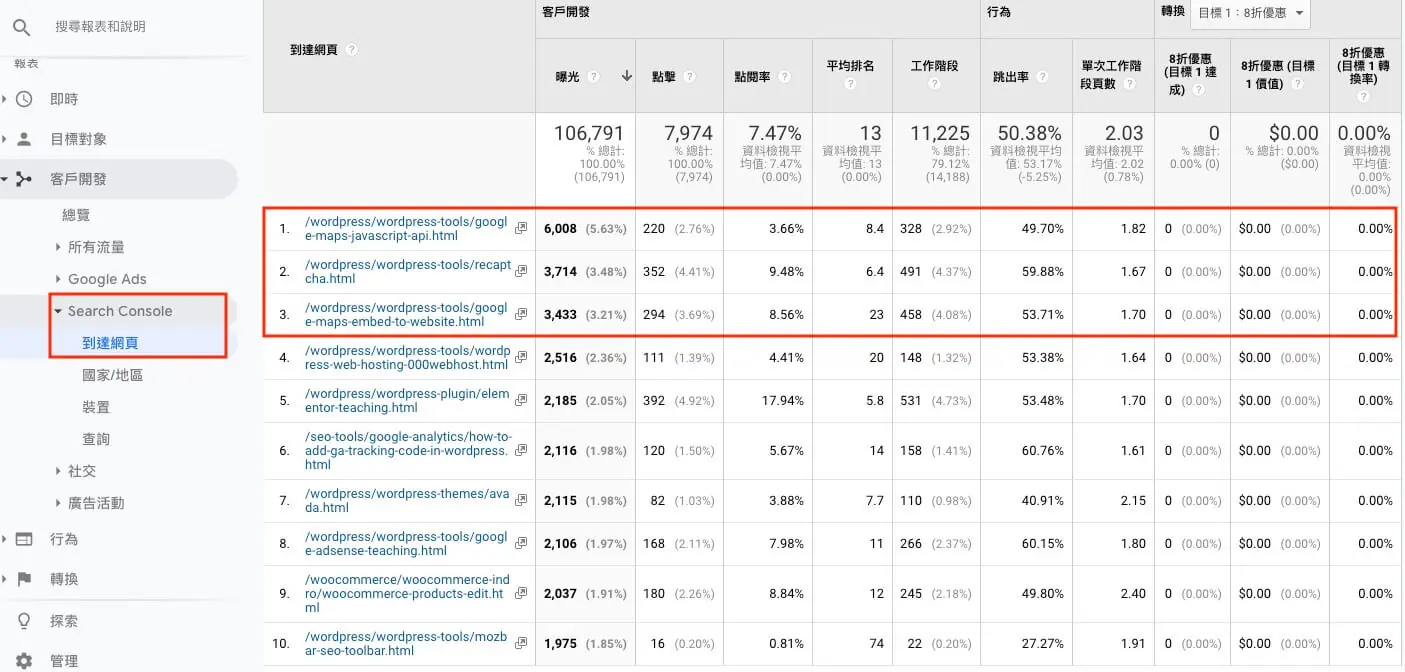Screen dimensions: 1405x672
Task: Click help icon beside 跳出率 column header
Action: click(1043, 76)
